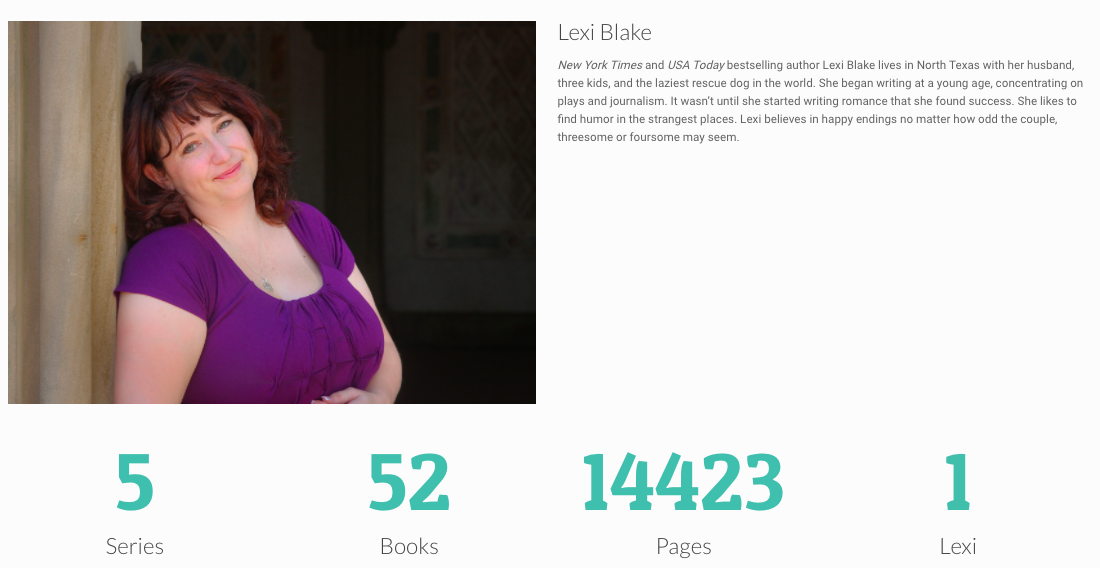Click the Series label
Image resolution: width=1100 pixels, height=568 pixels.
pyautogui.click(x=135, y=546)
